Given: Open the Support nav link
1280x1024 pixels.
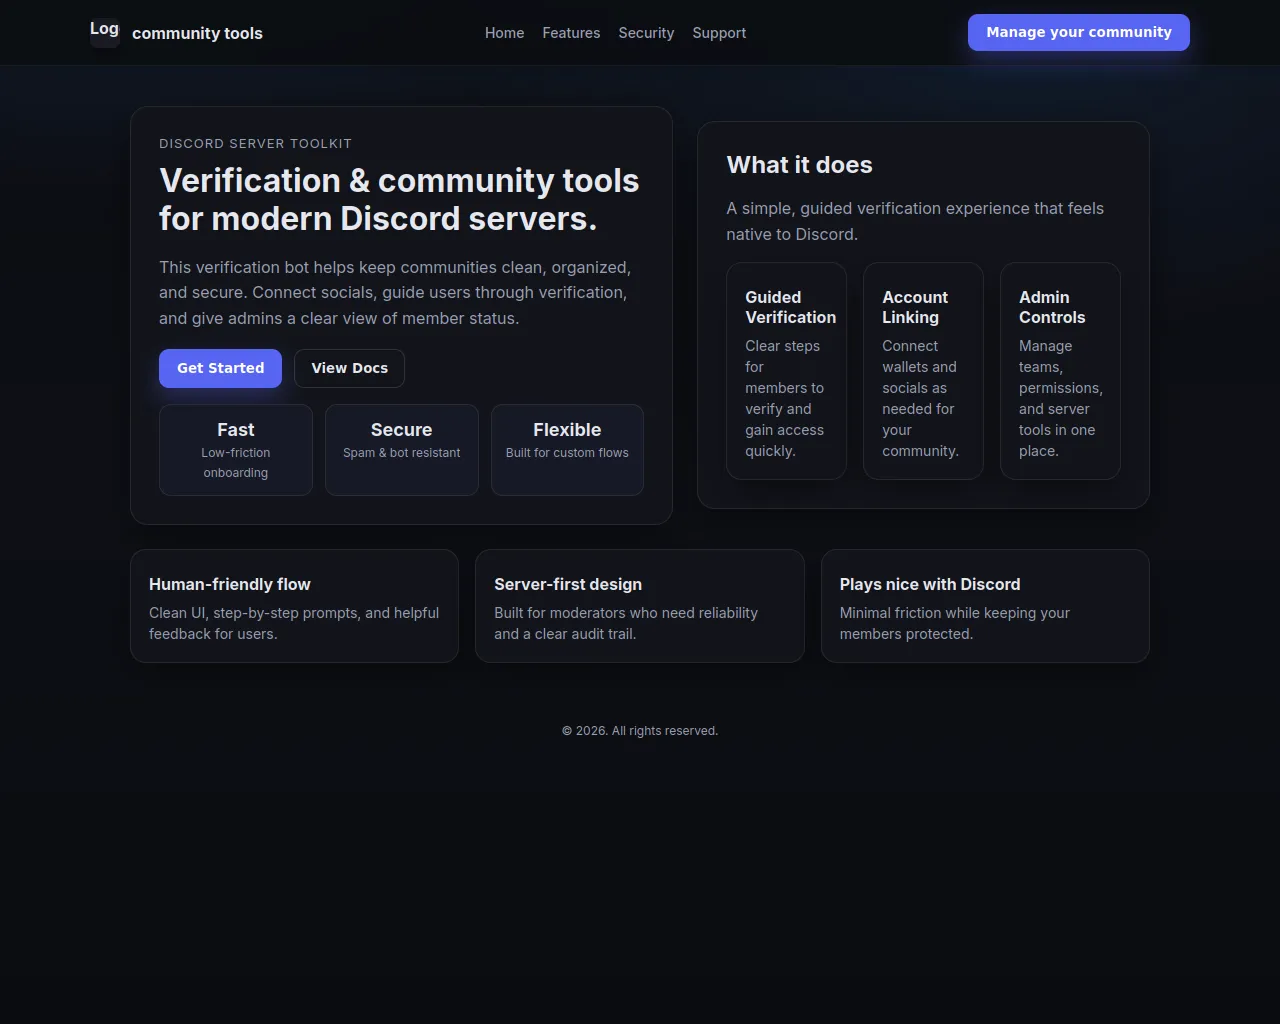Looking at the screenshot, I should click(x=719, y=33).
